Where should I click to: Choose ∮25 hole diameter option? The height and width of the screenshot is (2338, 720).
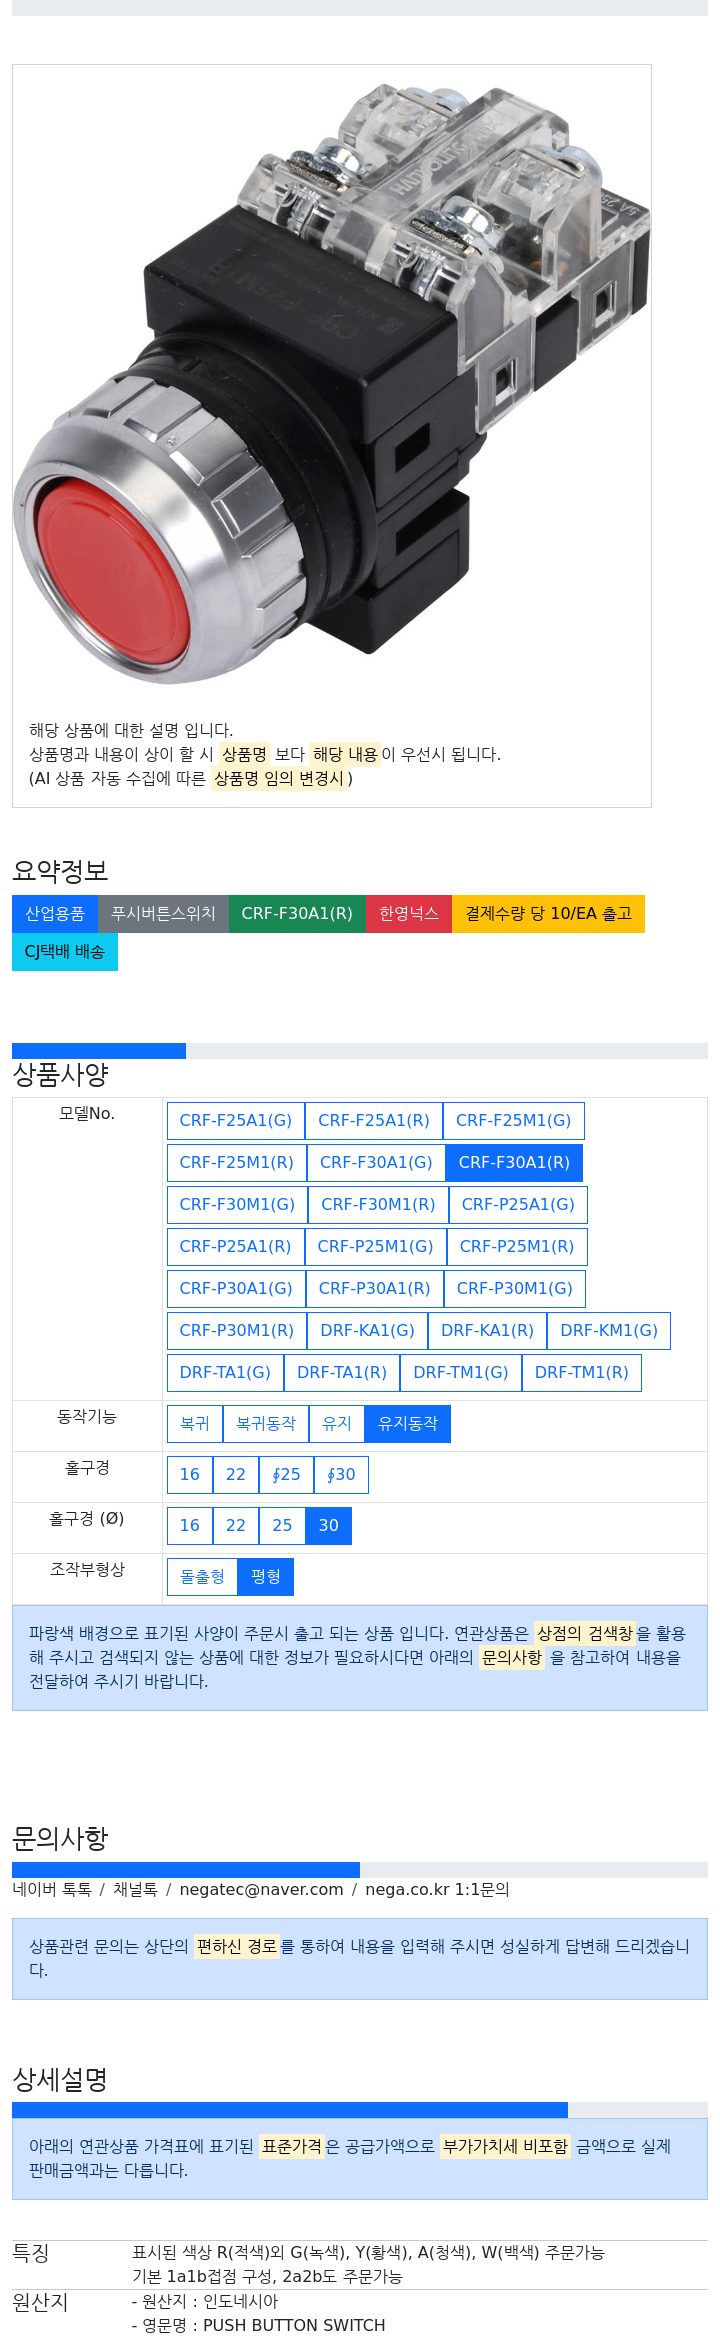click(x=286, y=1475)
